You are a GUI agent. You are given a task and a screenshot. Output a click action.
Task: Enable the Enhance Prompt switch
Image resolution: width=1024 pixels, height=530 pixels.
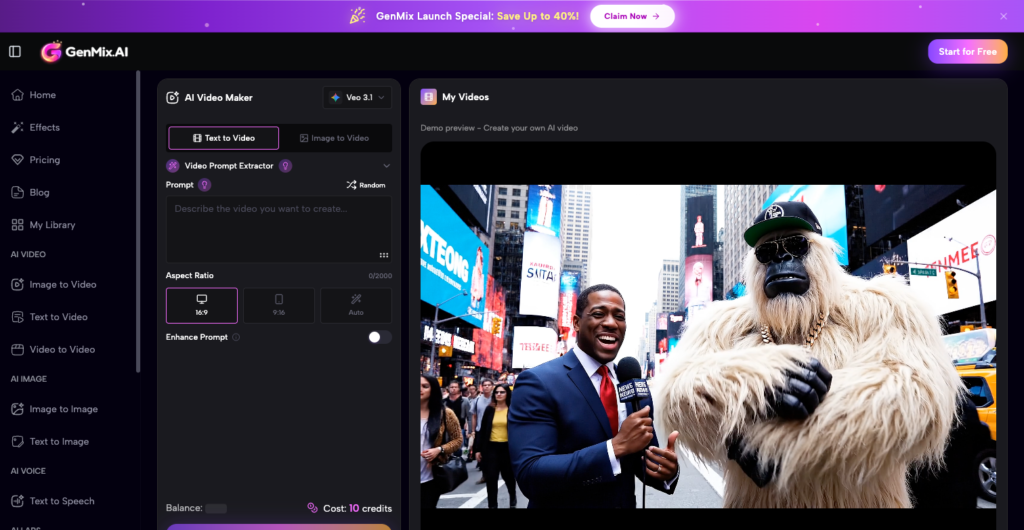click(x=379, y=337)
